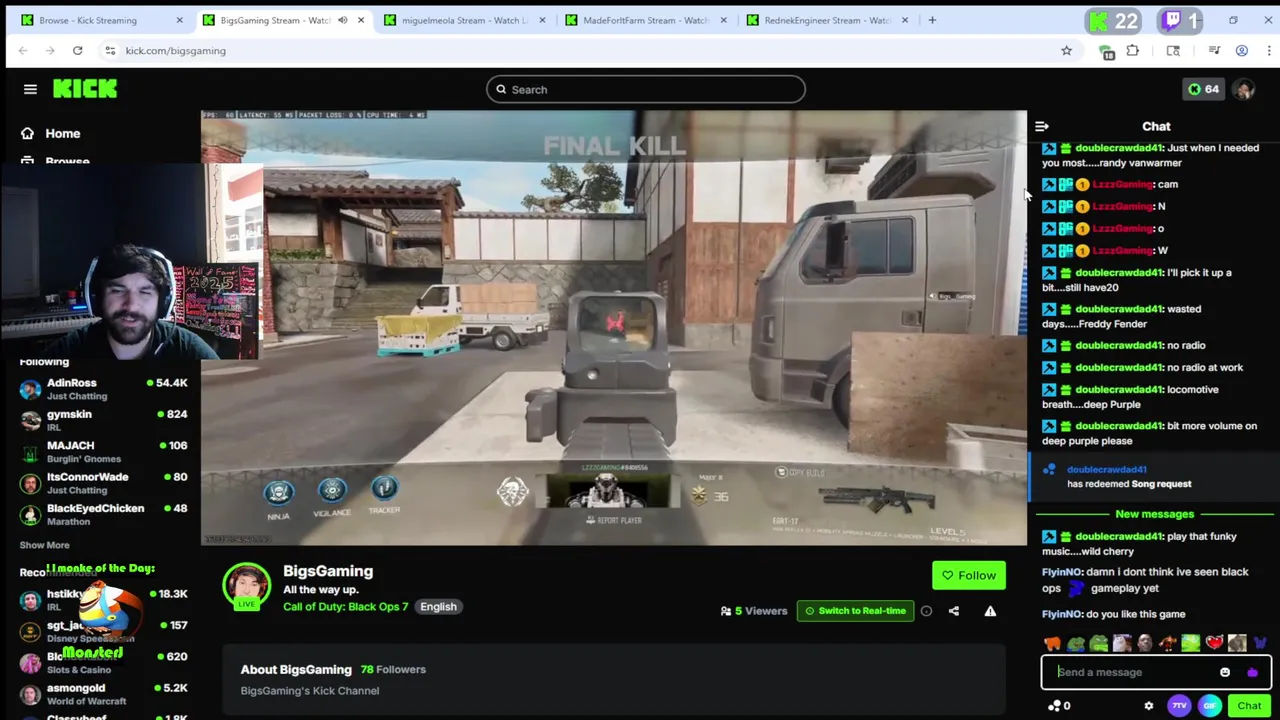Bookmark this page star
The height and width of the screenshot is (720, 1280).
pyautogui.click(x=1066, y=50)
